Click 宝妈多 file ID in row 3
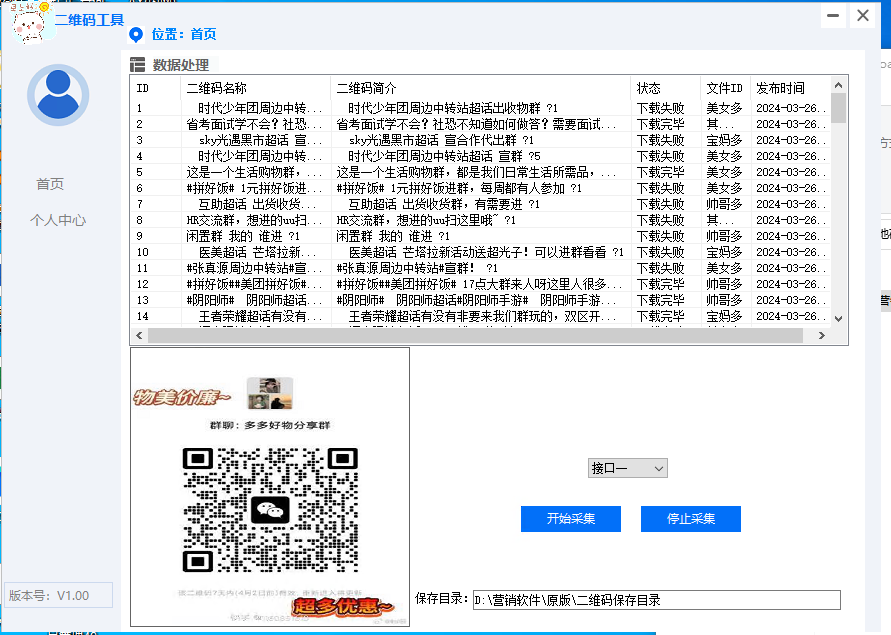Screen dimensions: 891x635 pyautogui.click(x=725, y=140)
